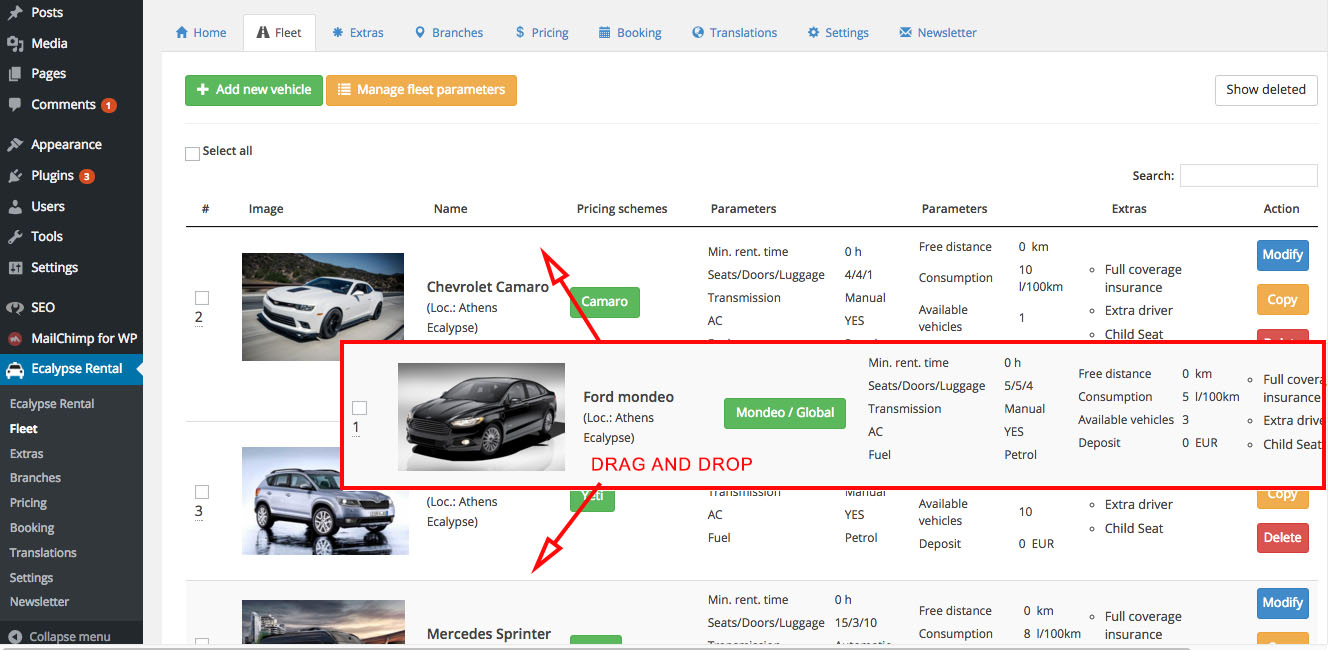Click the Pricing schemes column header

click(x=622, y=209)
